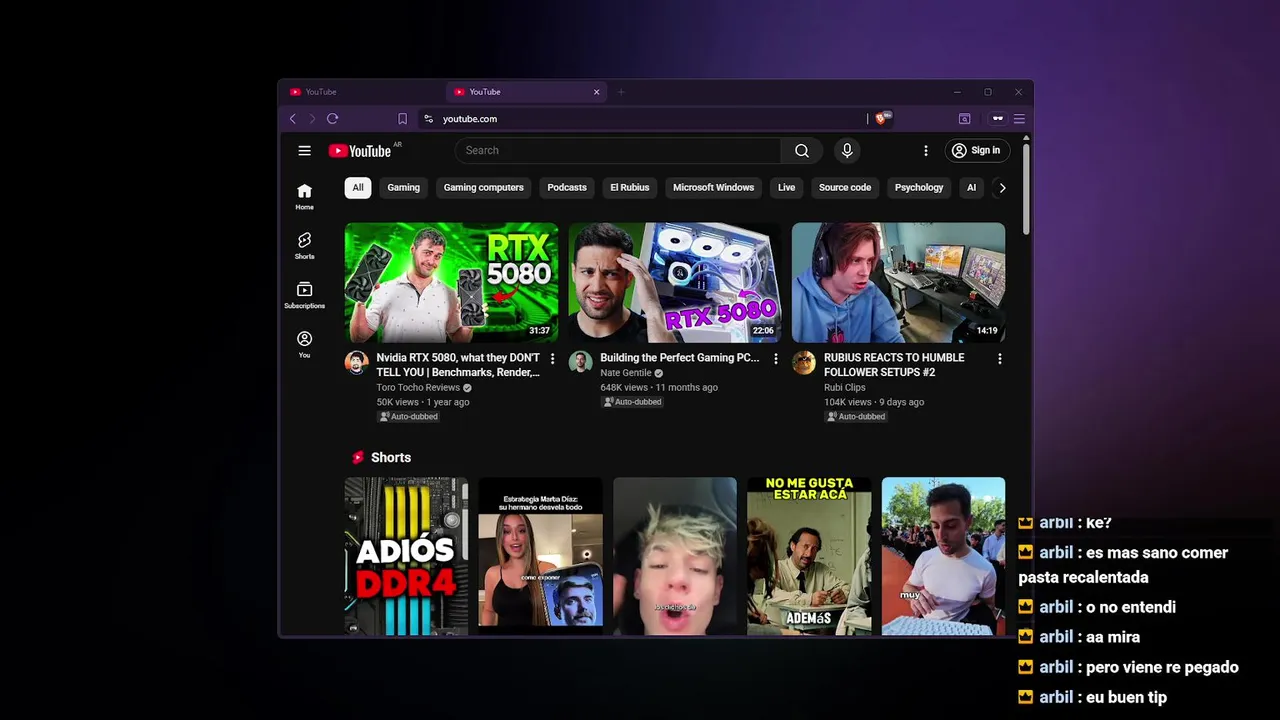
Task: Open options menu for Building the Perfect Gaming PC
Action: (x=775, y=359)
